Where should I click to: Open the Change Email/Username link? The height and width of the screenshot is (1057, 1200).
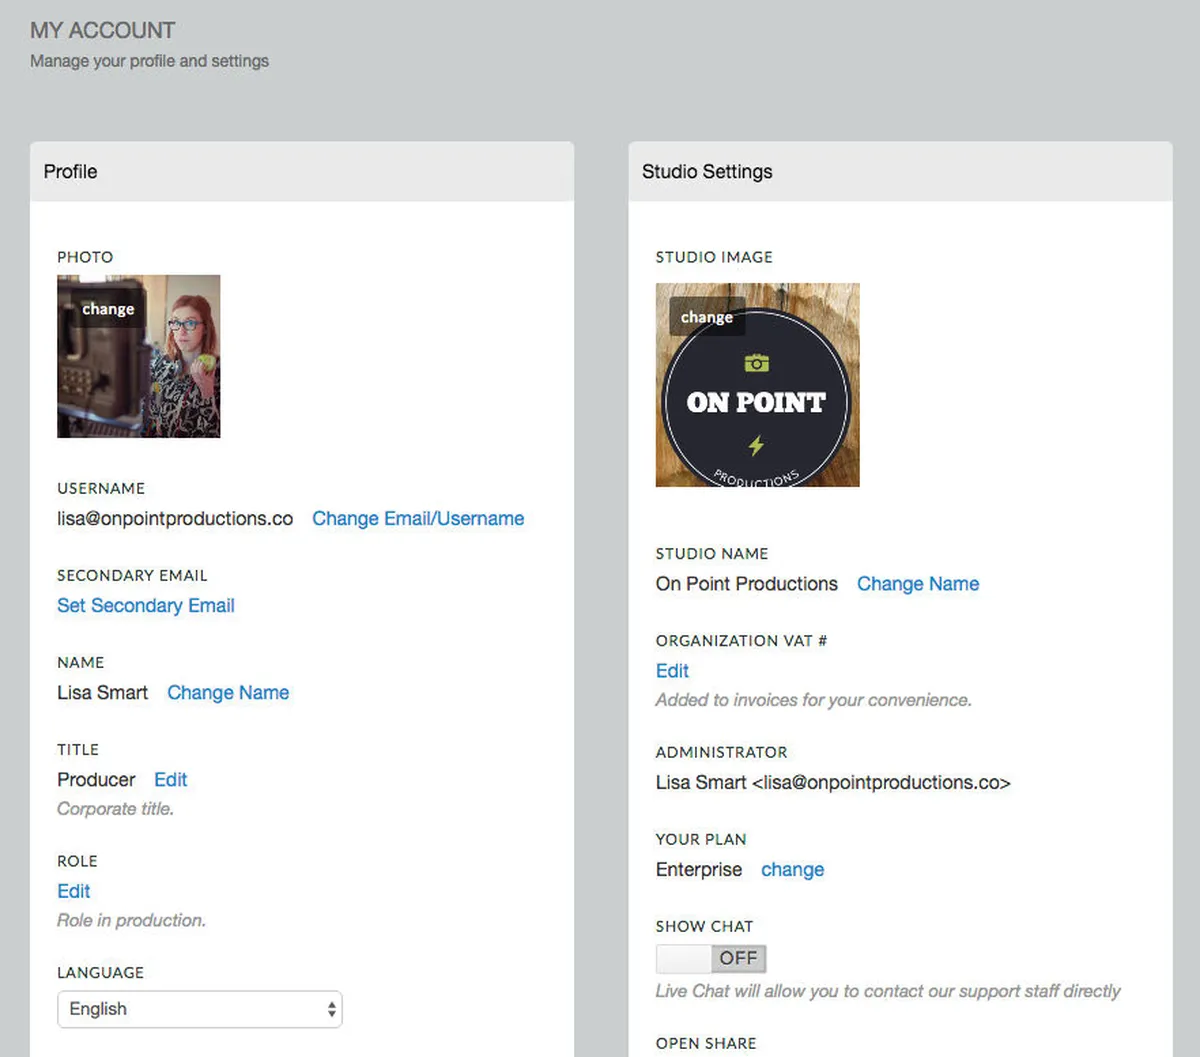point(418,518)
